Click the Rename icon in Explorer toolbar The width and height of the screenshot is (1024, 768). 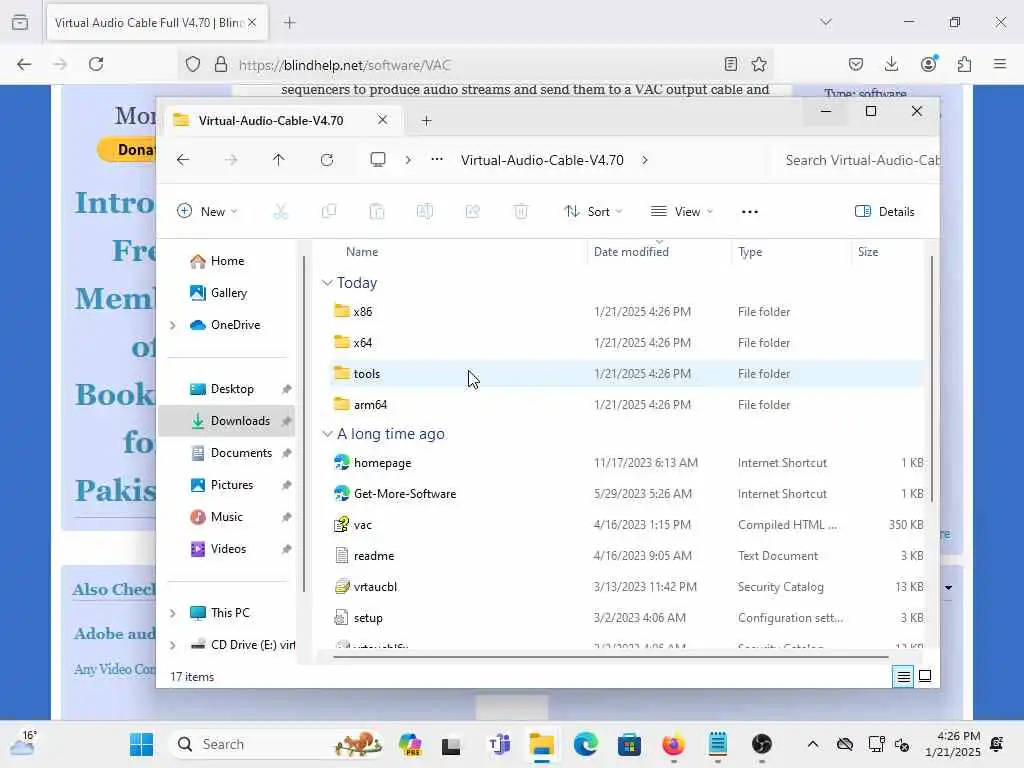(424, 212)
